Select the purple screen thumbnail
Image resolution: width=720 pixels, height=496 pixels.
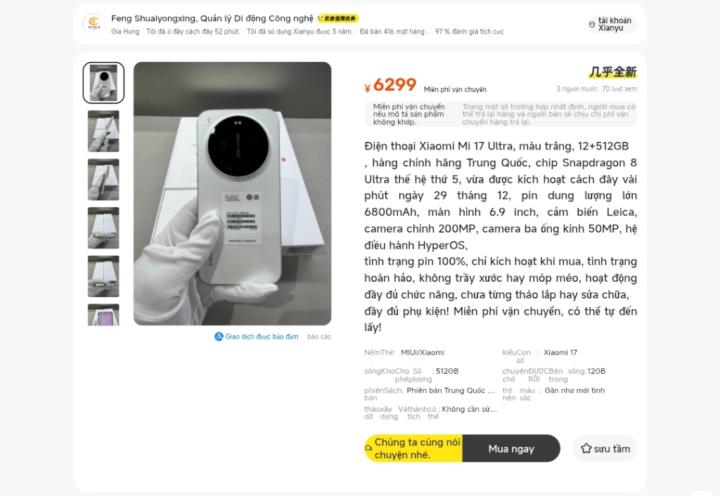103,315
